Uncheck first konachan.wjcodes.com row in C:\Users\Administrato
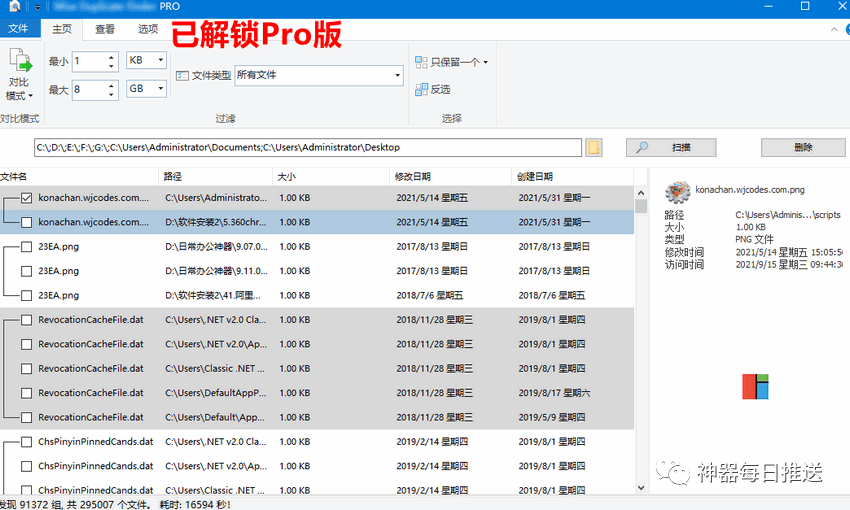 pyautogui.click(x=27, y=198)
